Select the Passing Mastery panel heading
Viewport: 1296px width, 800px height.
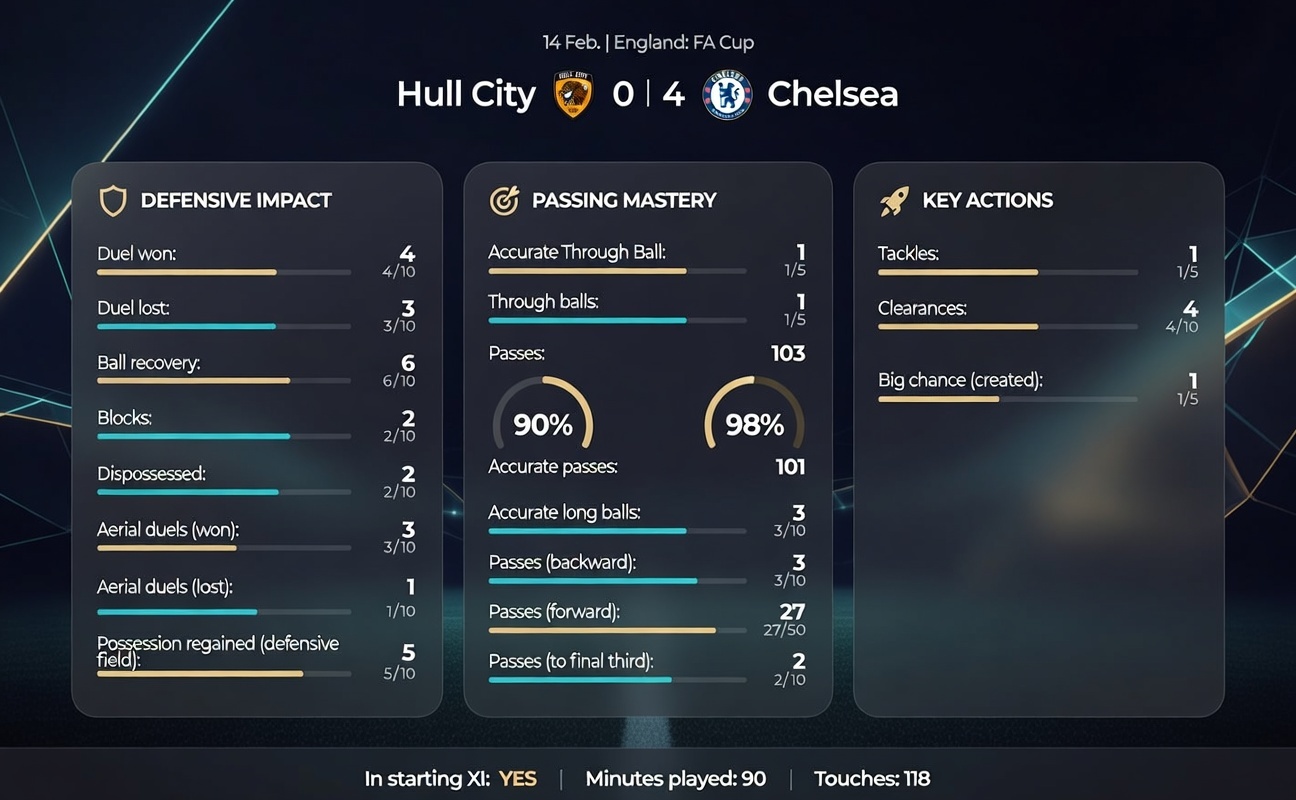[624, 201]
